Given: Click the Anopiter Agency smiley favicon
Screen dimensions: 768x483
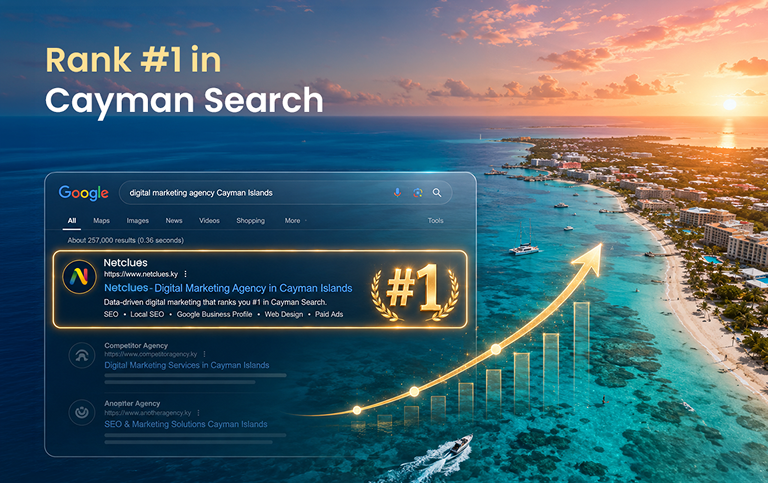Looking at the screenshot, I should coord(82,412).
